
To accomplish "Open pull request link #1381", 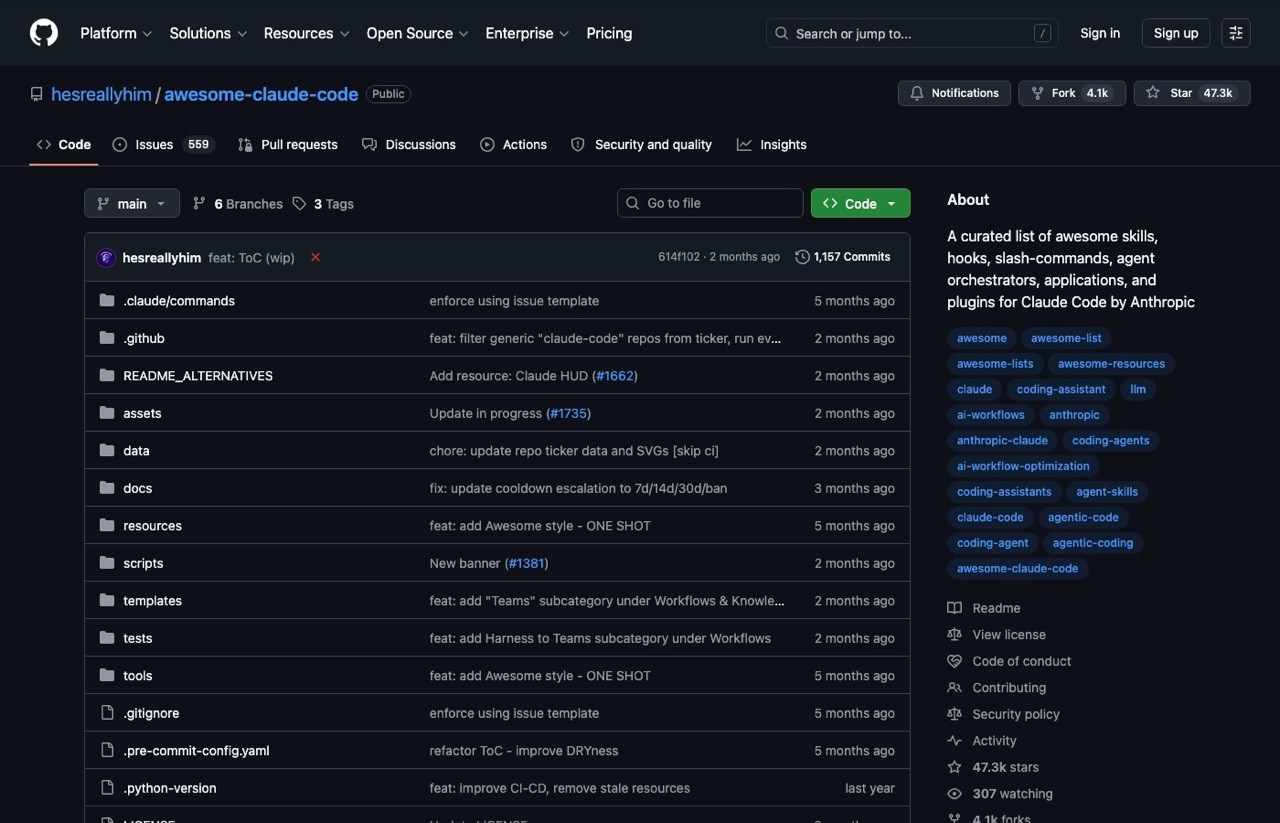I will [x=526, y=563].
